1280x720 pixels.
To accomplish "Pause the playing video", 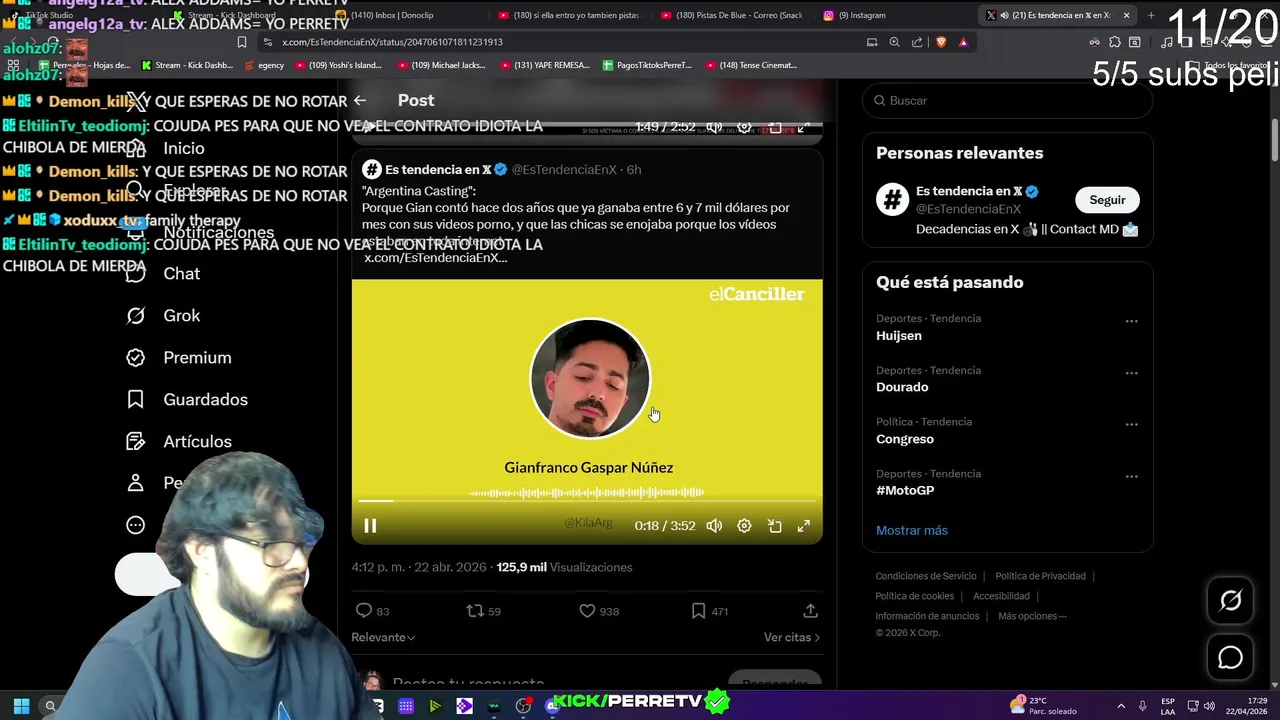I will tap(370, 526).
